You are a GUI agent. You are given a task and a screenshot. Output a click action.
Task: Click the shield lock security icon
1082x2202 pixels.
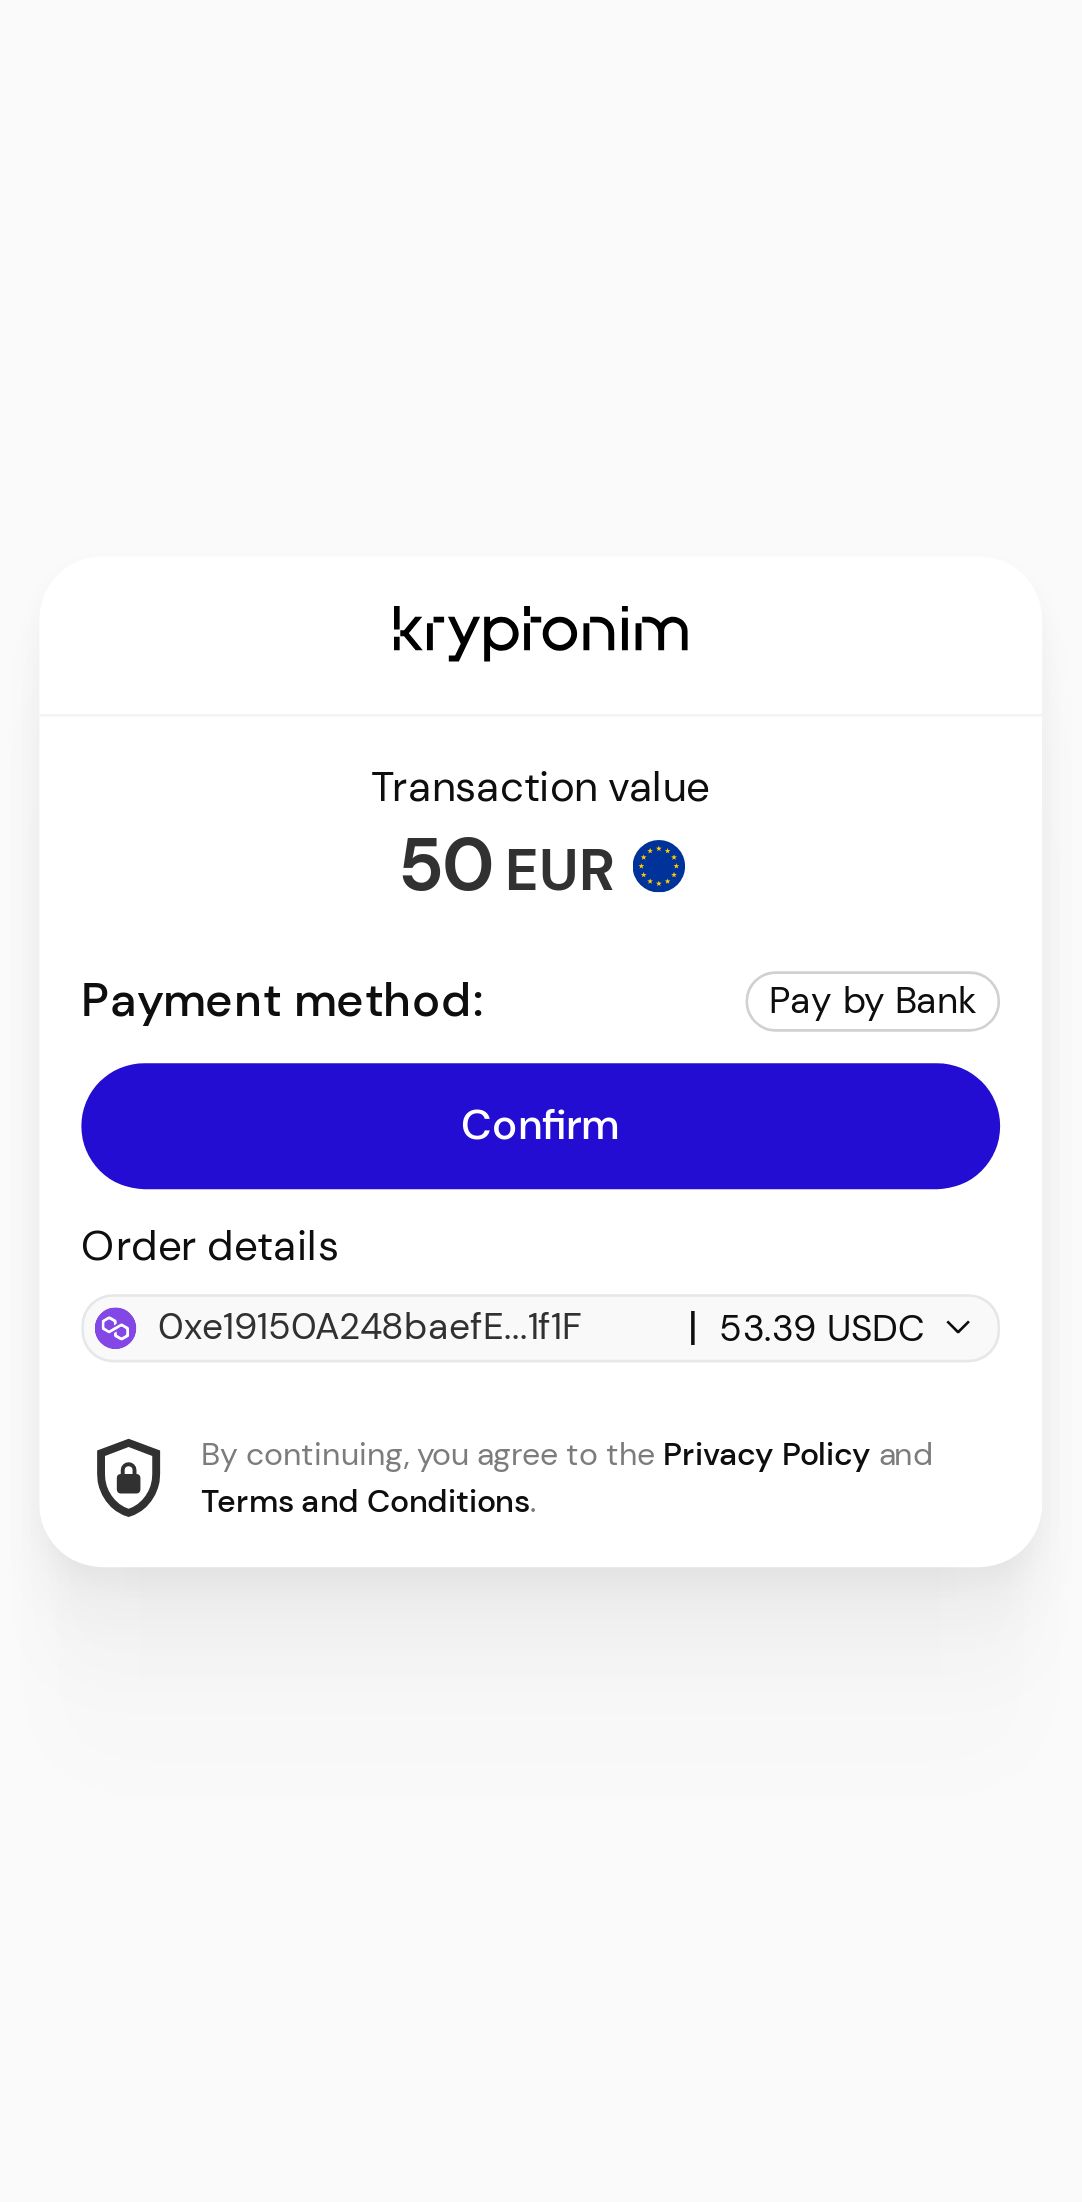tap(128, 1477)
